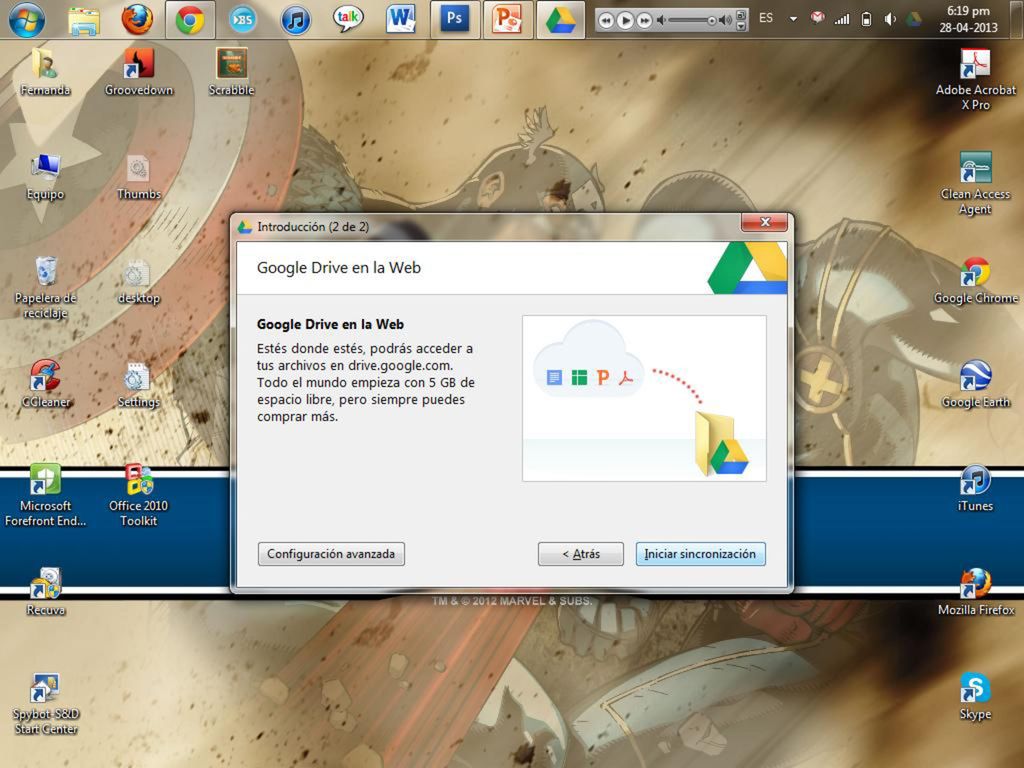Click the Drive icon in the dialog title bar
Viewport: 1024px width, 768px height.
(245, 227)
